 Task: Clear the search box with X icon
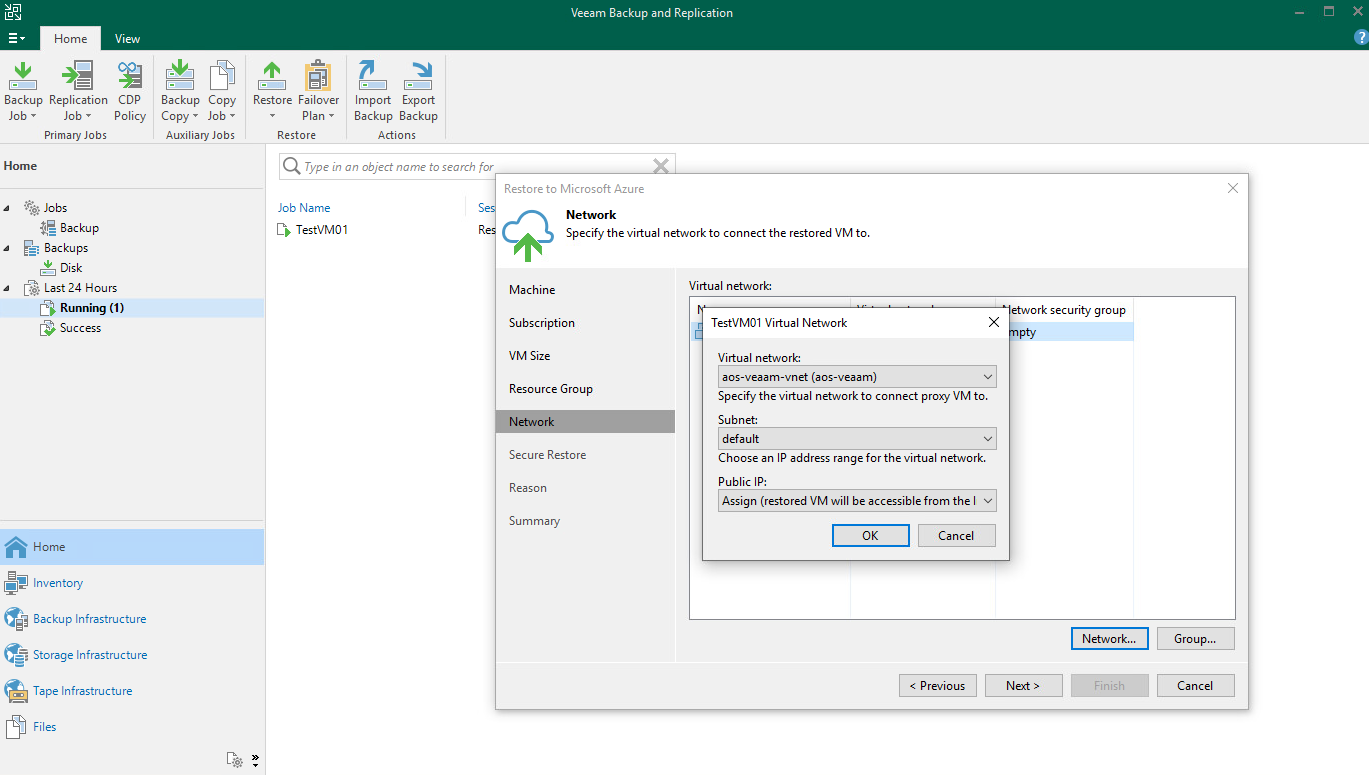click(660, 167)
